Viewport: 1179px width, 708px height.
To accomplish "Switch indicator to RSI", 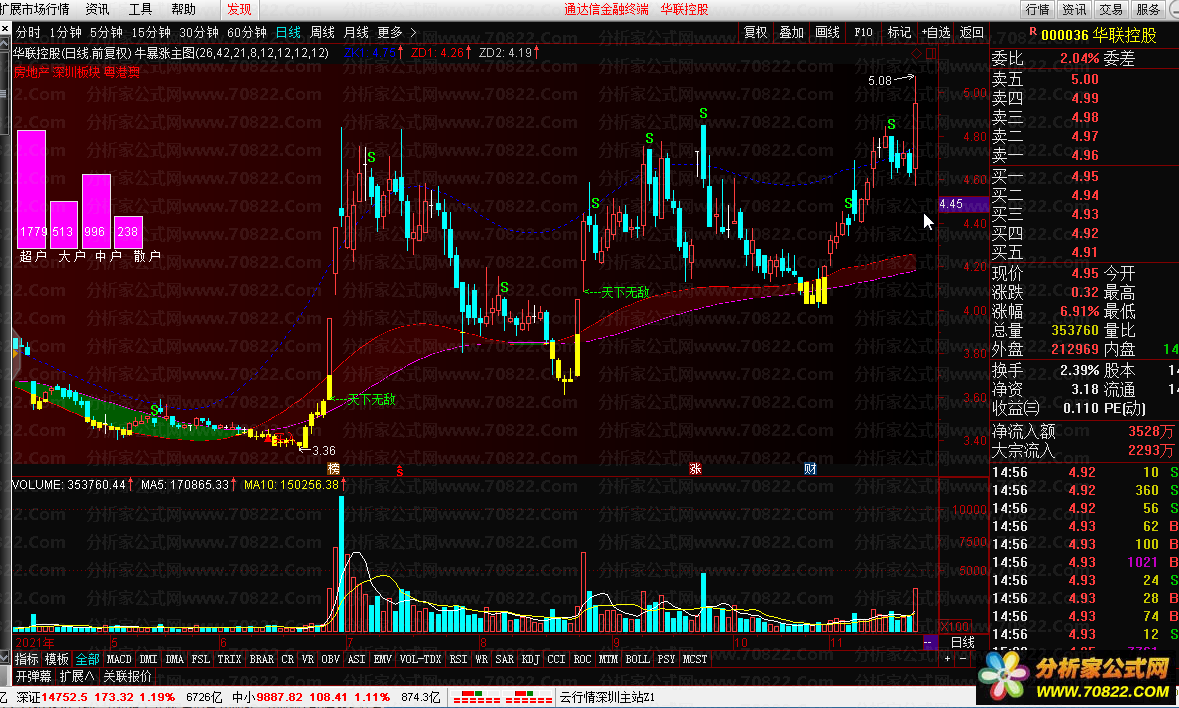I will click(459, 659).
